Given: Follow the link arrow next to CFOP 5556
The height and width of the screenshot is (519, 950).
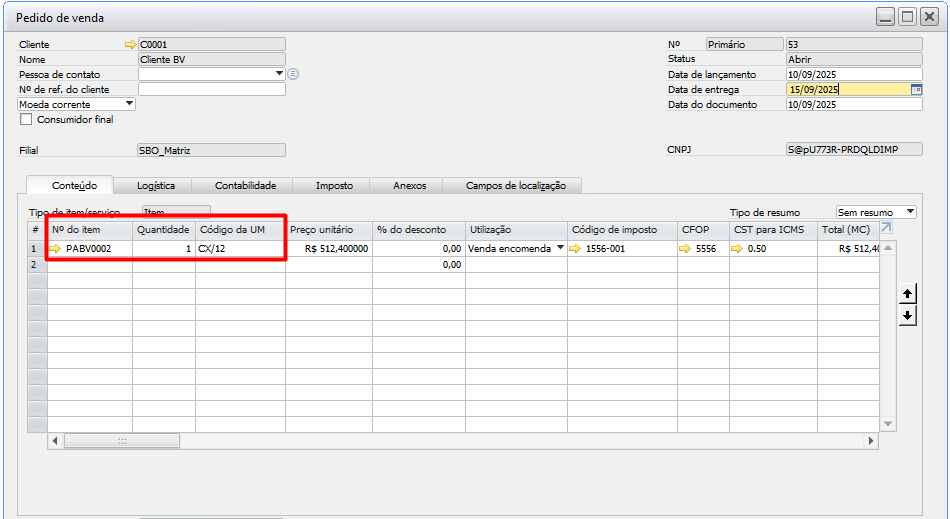Looking at the screenshot, I should pos(685,249).
